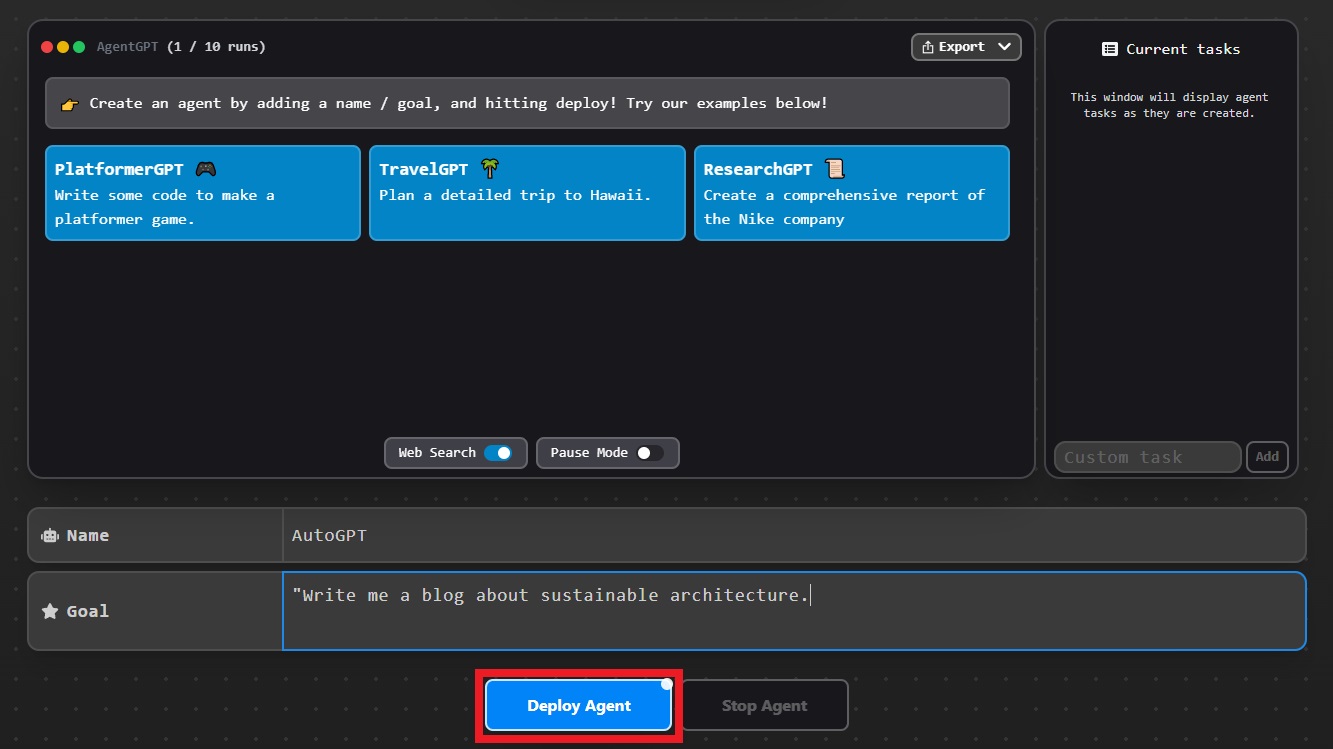Click the star icon beside Goal

(50, 611)
